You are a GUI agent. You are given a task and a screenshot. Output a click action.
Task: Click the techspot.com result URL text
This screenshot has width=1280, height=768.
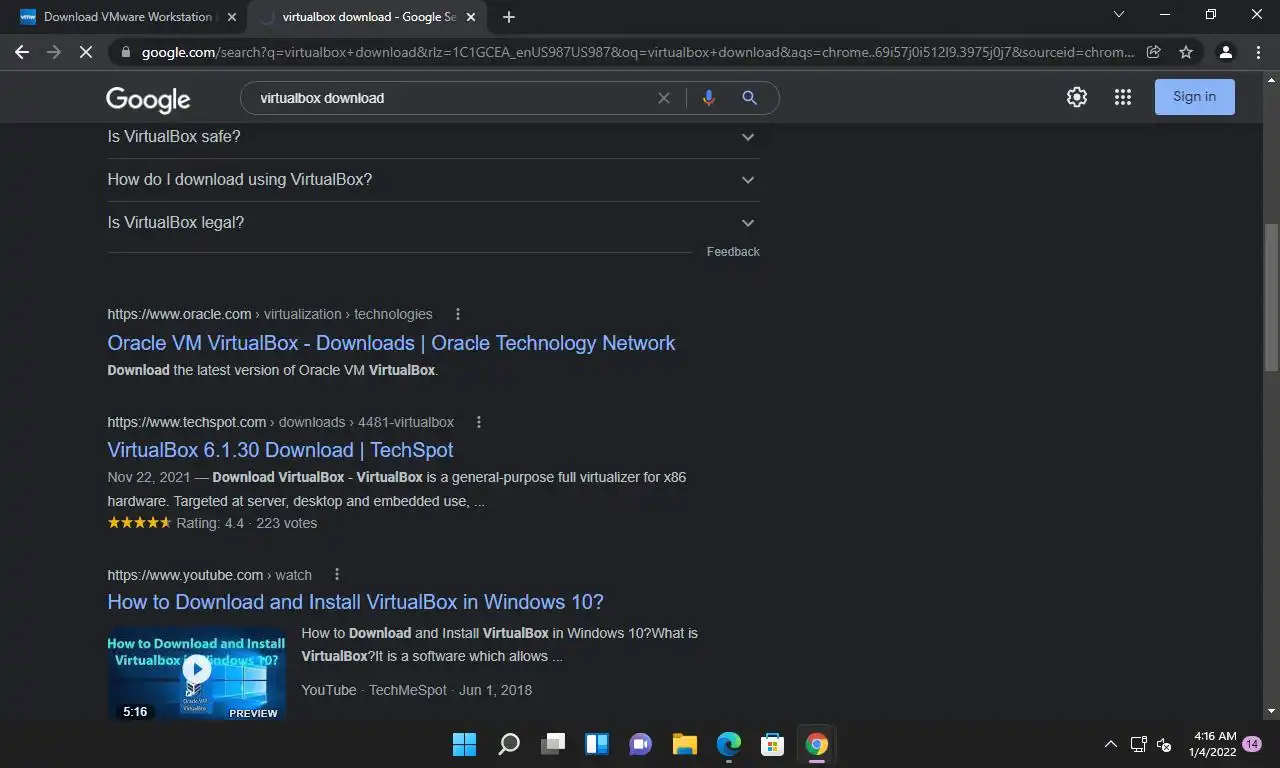(280, 422)
